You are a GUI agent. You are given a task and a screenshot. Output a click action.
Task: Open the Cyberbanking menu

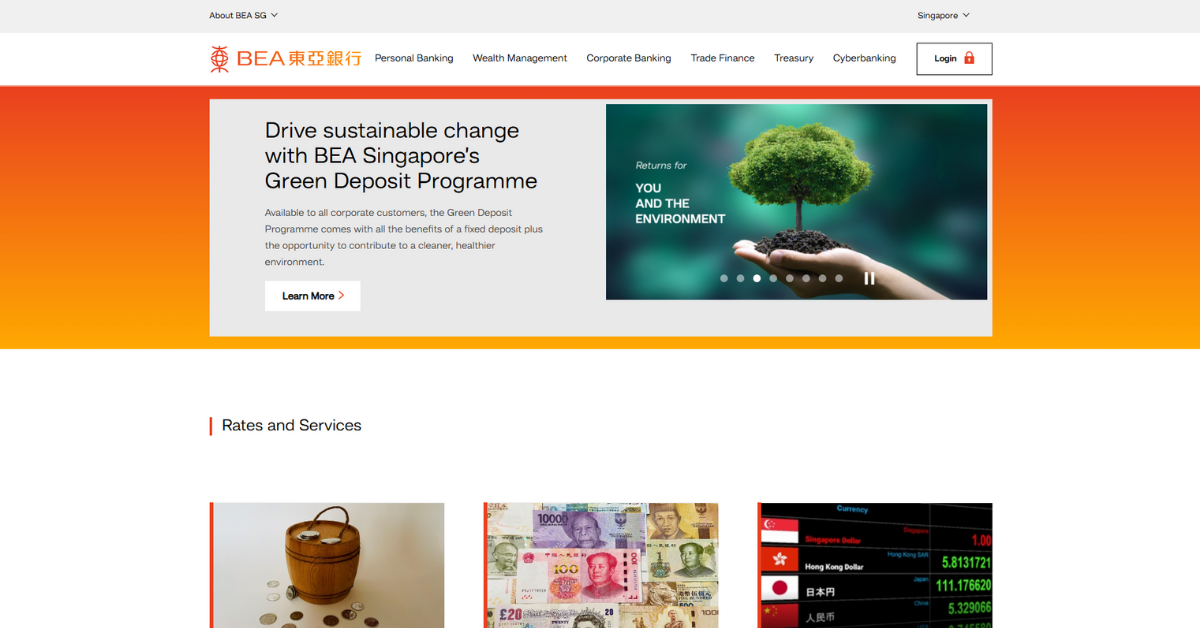click(x=864, y=58)
